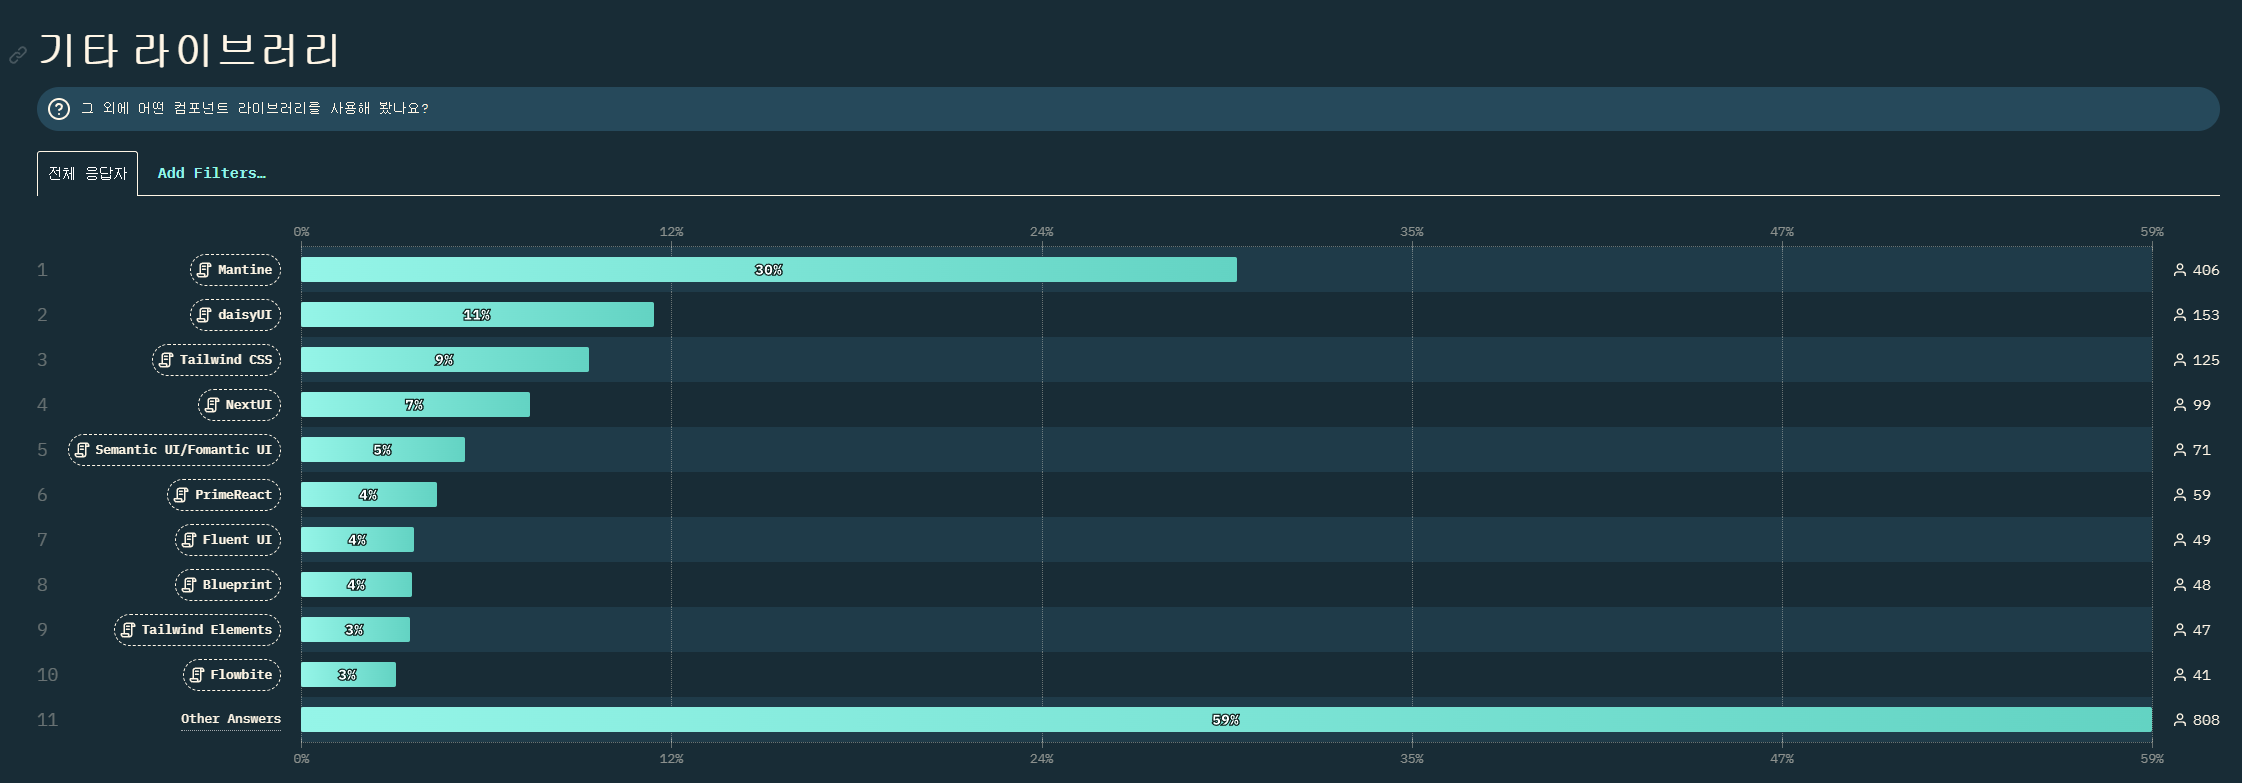
Task: Click the icon in the Tailwind Elements label
Action: [x=128, y=630]
